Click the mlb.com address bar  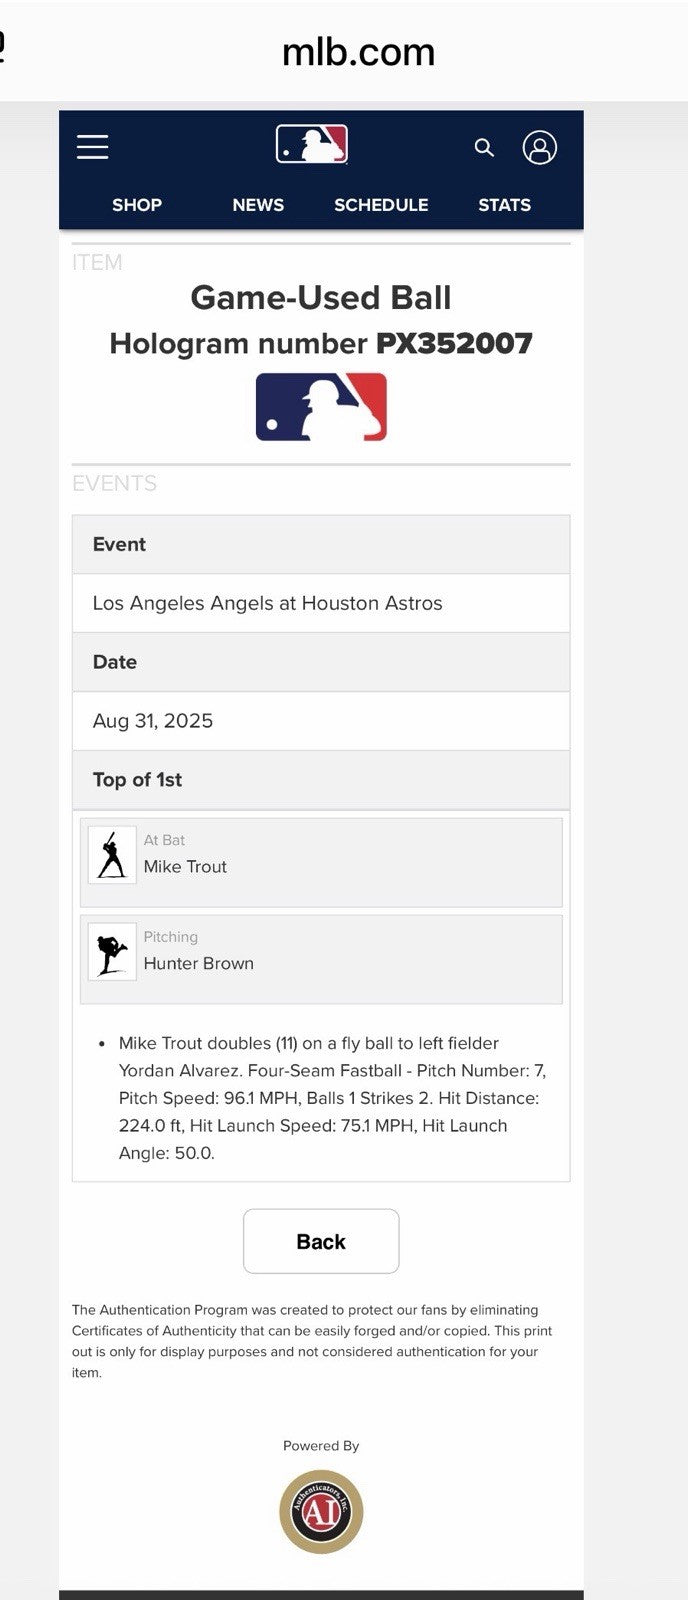coord(359,52)
